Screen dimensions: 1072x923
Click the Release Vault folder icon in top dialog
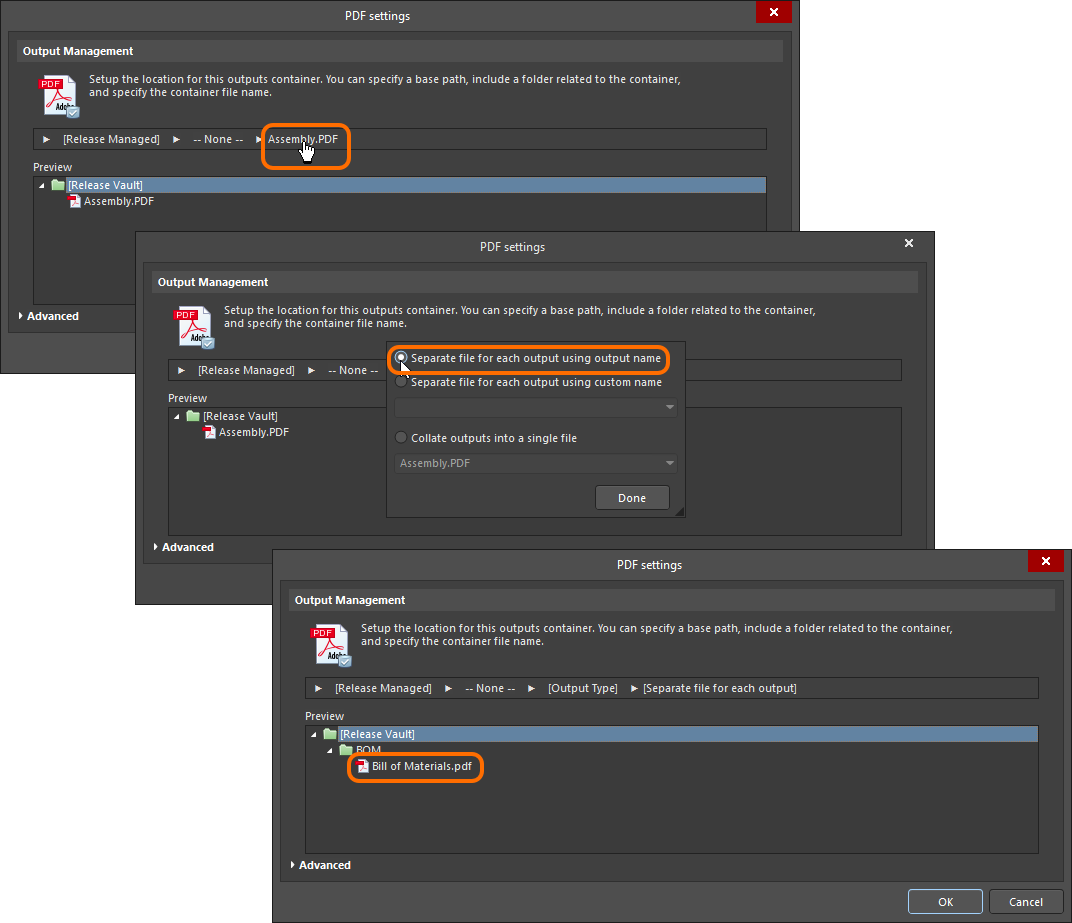(58, 185)
